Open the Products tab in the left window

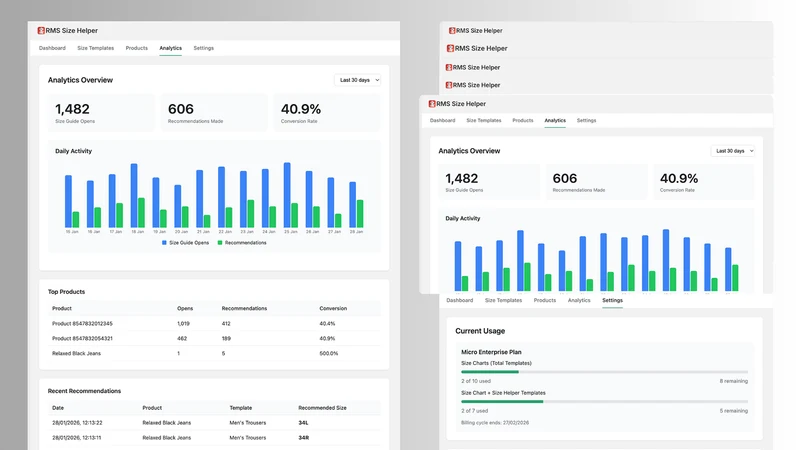click(x=137, y=48)
